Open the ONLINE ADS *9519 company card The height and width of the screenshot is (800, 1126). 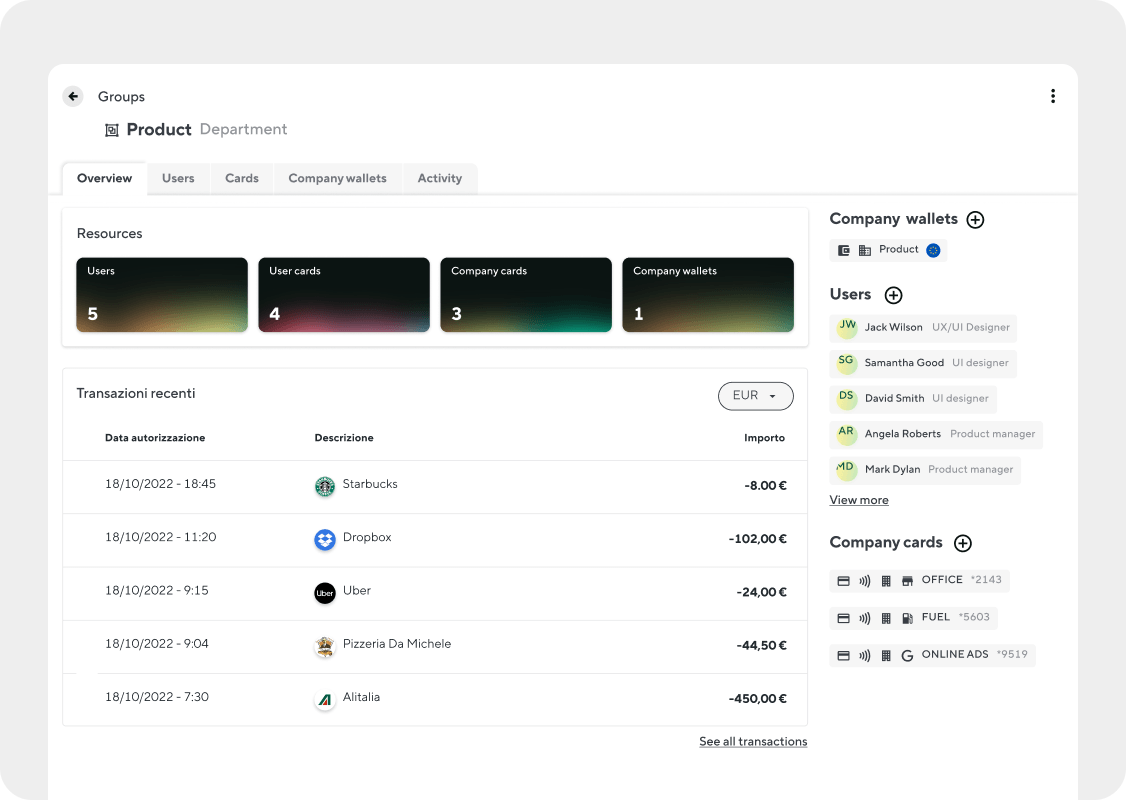click(933, 655)
